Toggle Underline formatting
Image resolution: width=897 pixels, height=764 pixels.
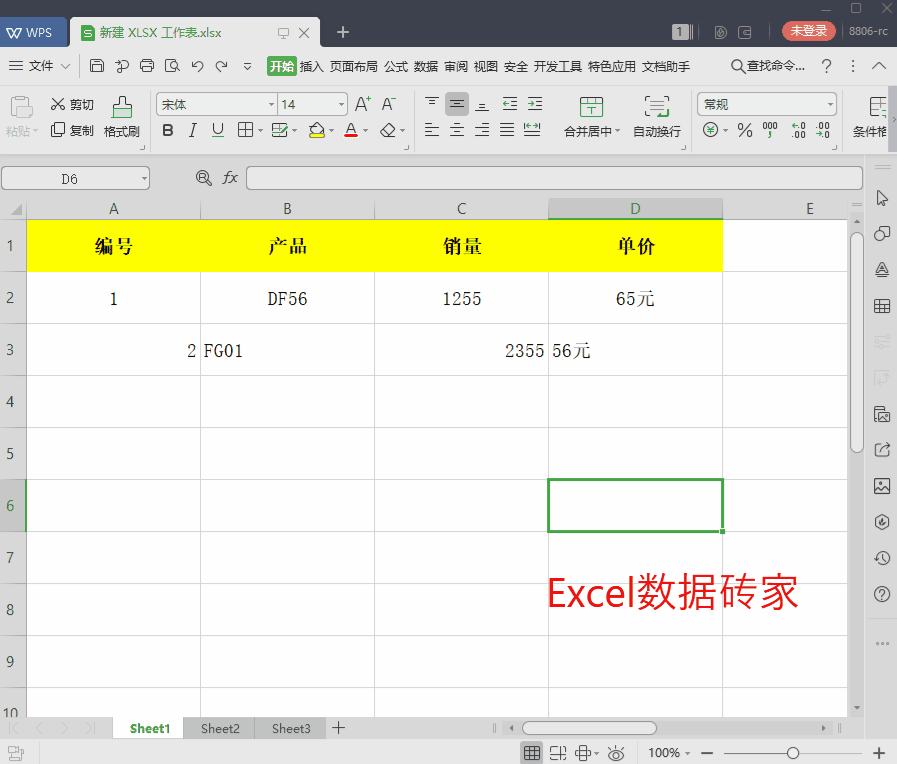[x=218, y=130]
